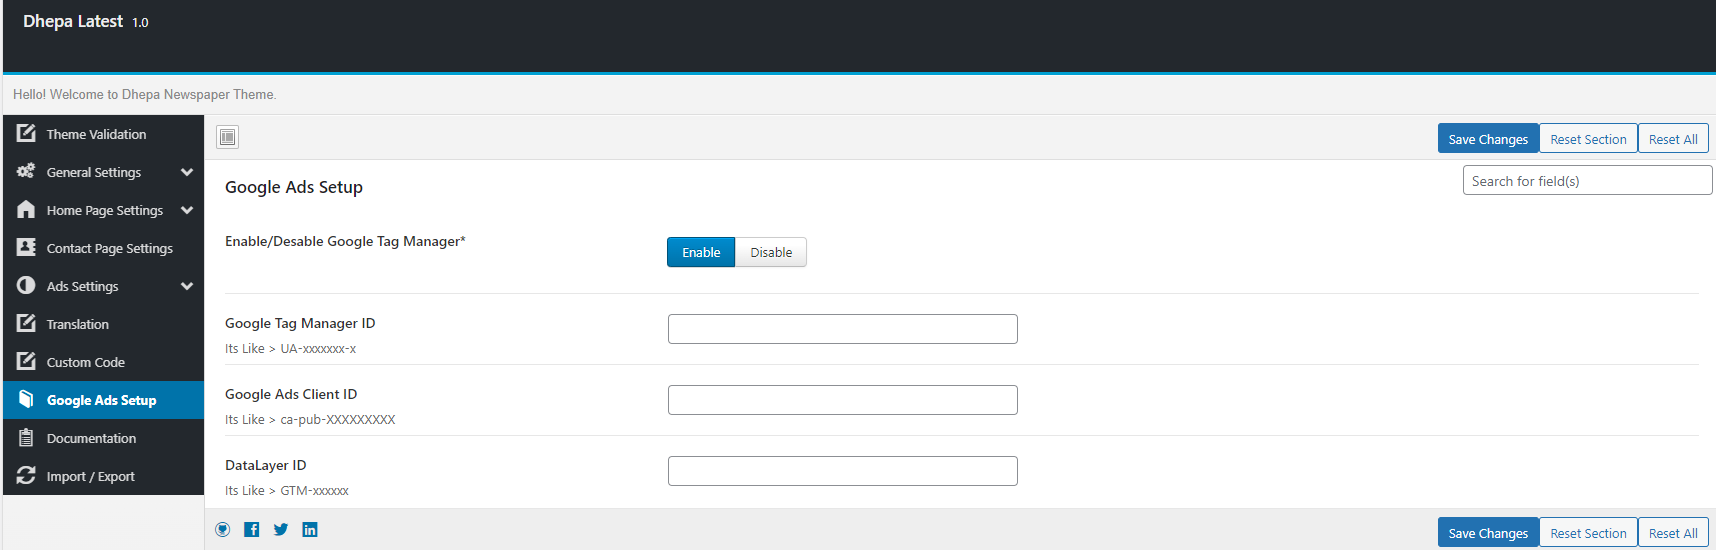Click the Theme Validation sidebar icon
Screen dimensions: 1716x550
26,133
